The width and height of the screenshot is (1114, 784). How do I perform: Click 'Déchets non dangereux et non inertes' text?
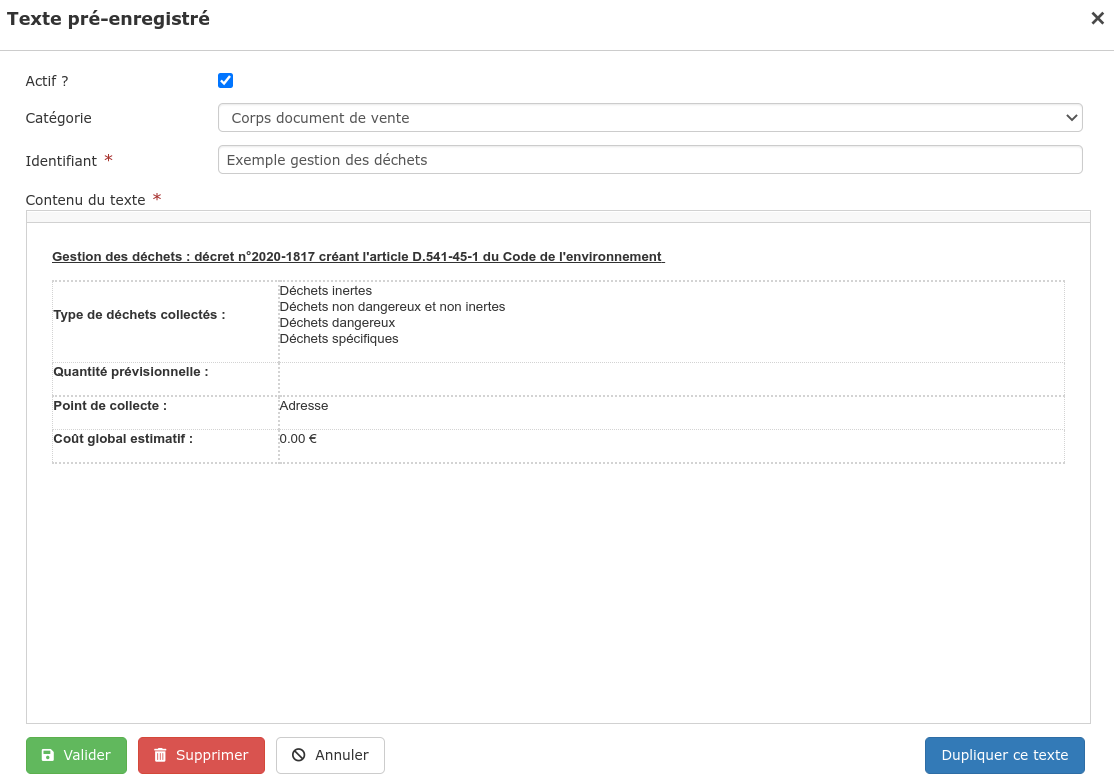coord(392,307)
